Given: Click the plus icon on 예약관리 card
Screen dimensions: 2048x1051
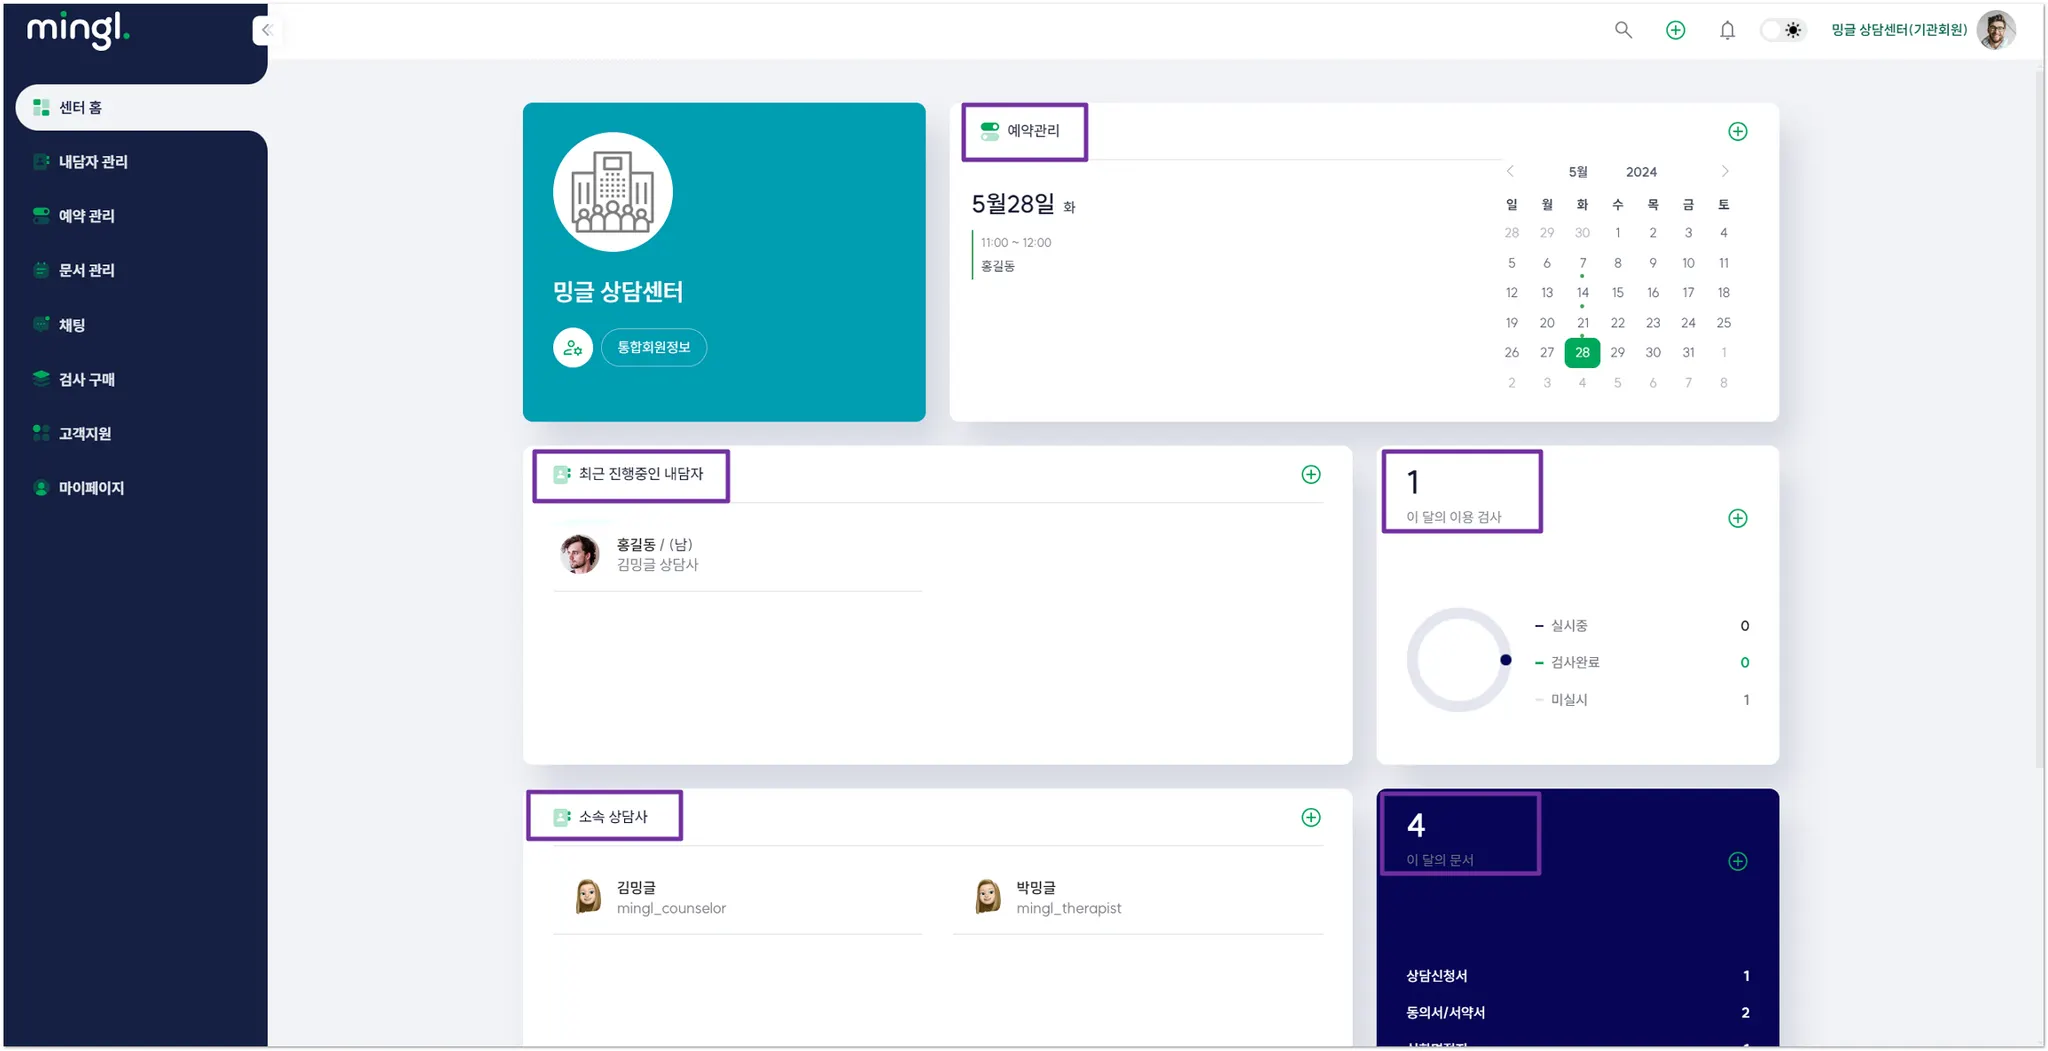Looking at the screenshot, I should [x=1738, y=131].
